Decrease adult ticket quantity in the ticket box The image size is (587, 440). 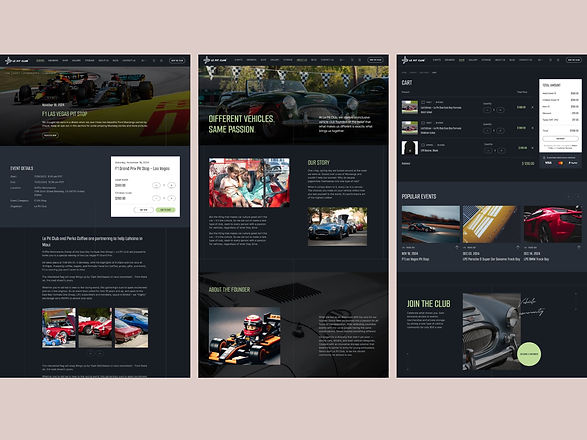(x=156, y=185)
